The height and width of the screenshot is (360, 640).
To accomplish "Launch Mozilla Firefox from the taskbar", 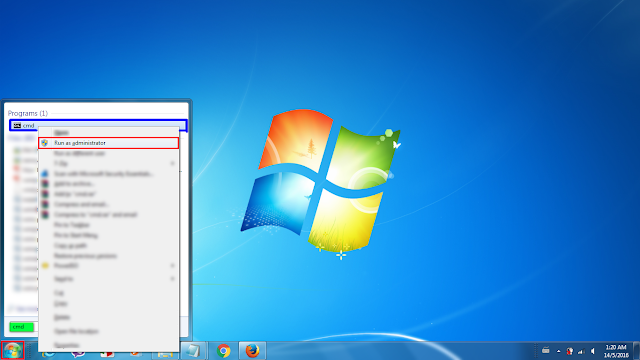I will pyautogui.click(x=252, y=351).
